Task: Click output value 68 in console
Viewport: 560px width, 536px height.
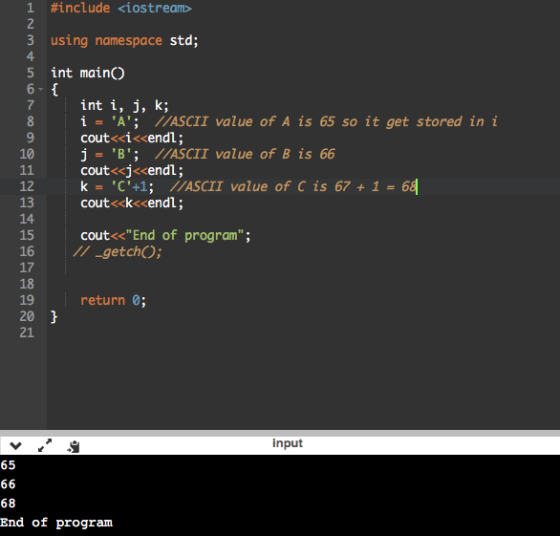Action: click(8, 504)
